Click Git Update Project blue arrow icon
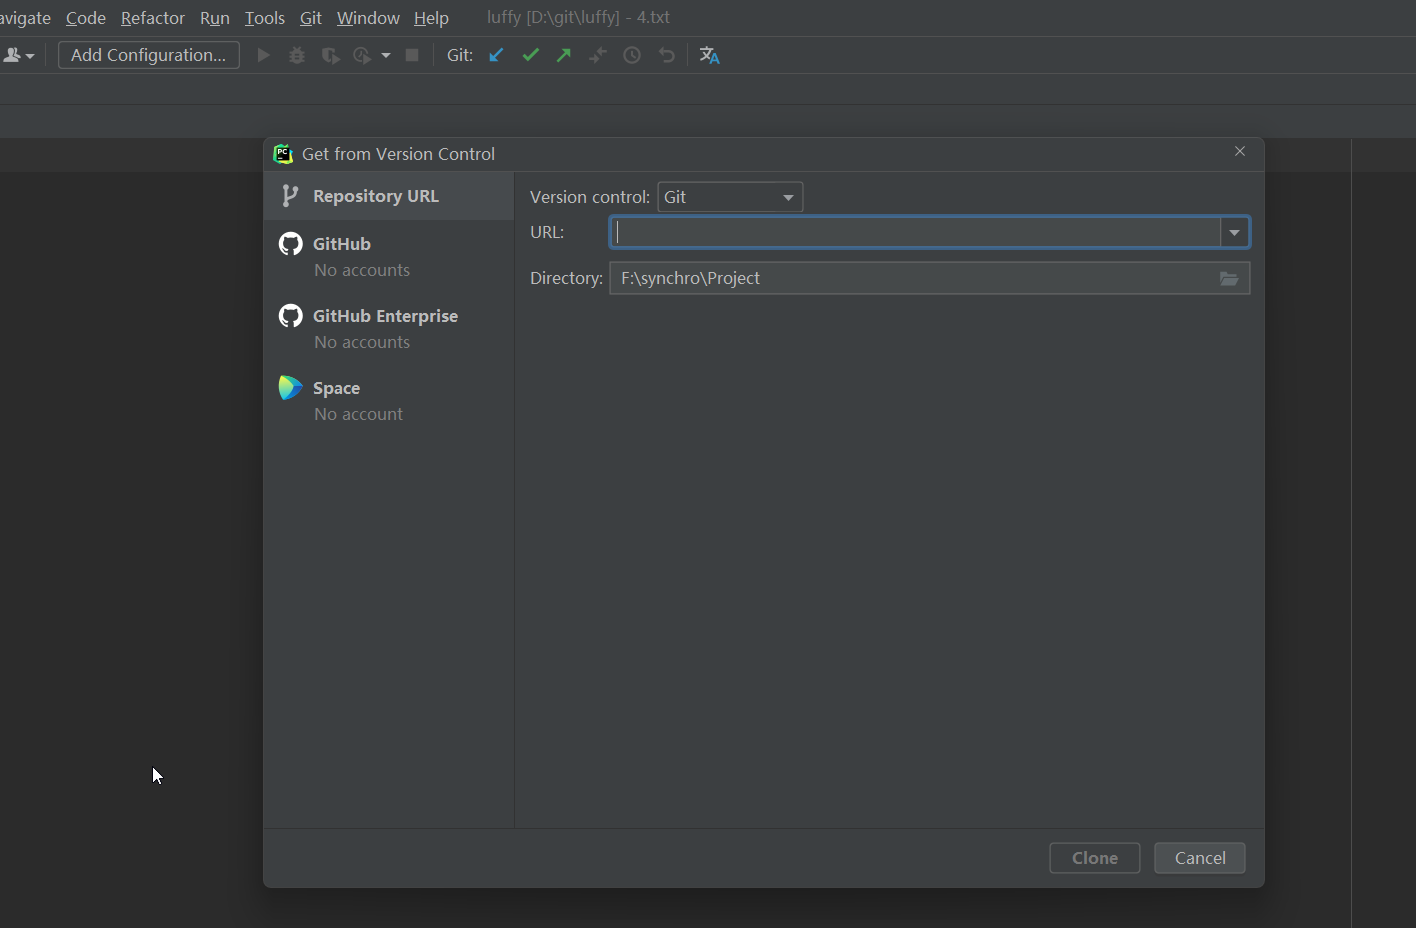The image size is (1416, 928). pyautogui.click(x=496, y=55)
